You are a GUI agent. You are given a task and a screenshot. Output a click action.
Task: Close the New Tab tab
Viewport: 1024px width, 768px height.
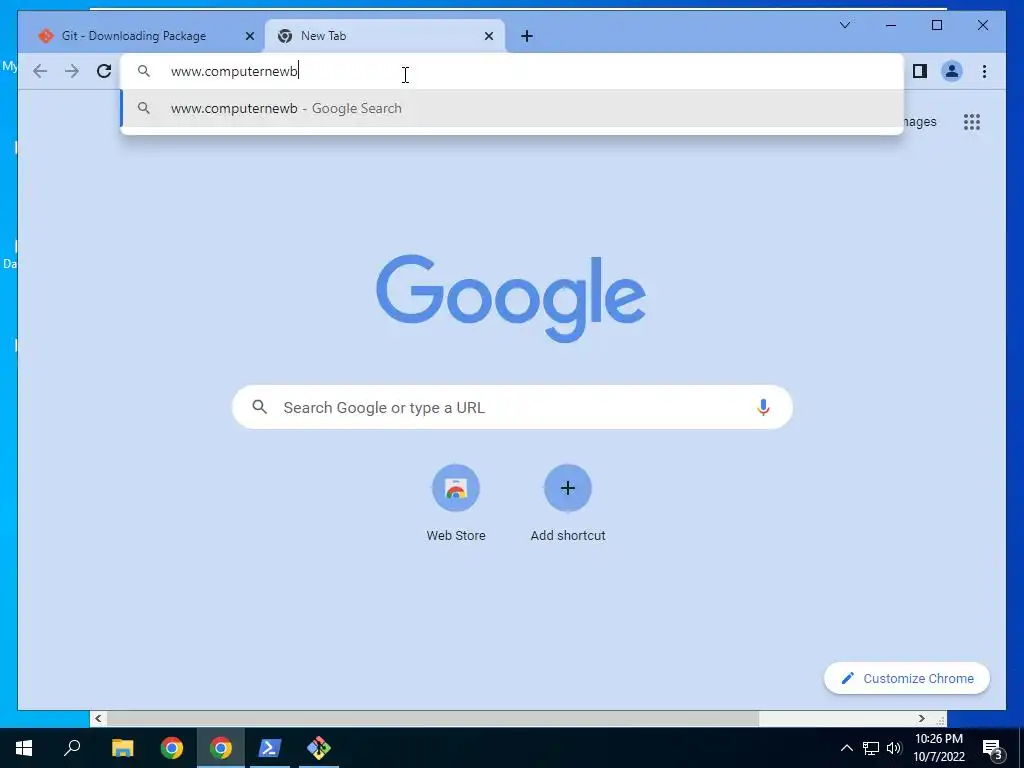(x=488, y=36)
